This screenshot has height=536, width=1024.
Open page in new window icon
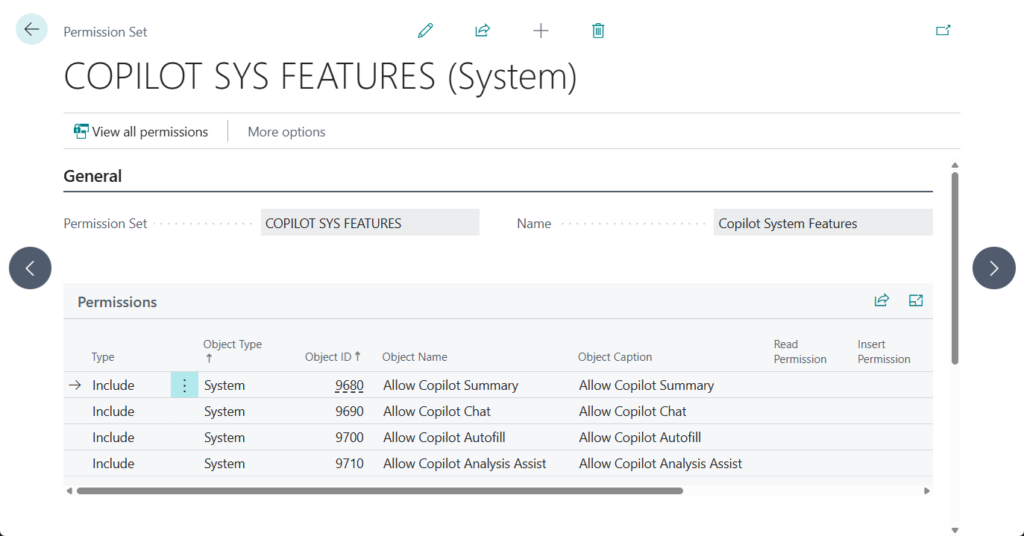(x=942, y=31)
